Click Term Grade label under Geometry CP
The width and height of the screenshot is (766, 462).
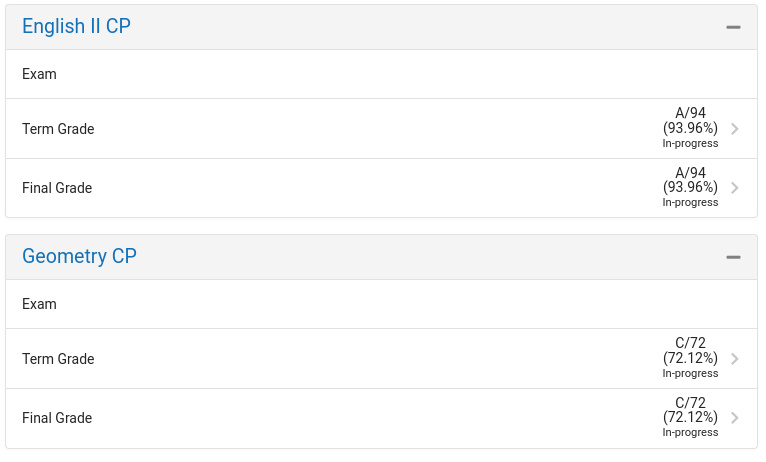(58, 359)
